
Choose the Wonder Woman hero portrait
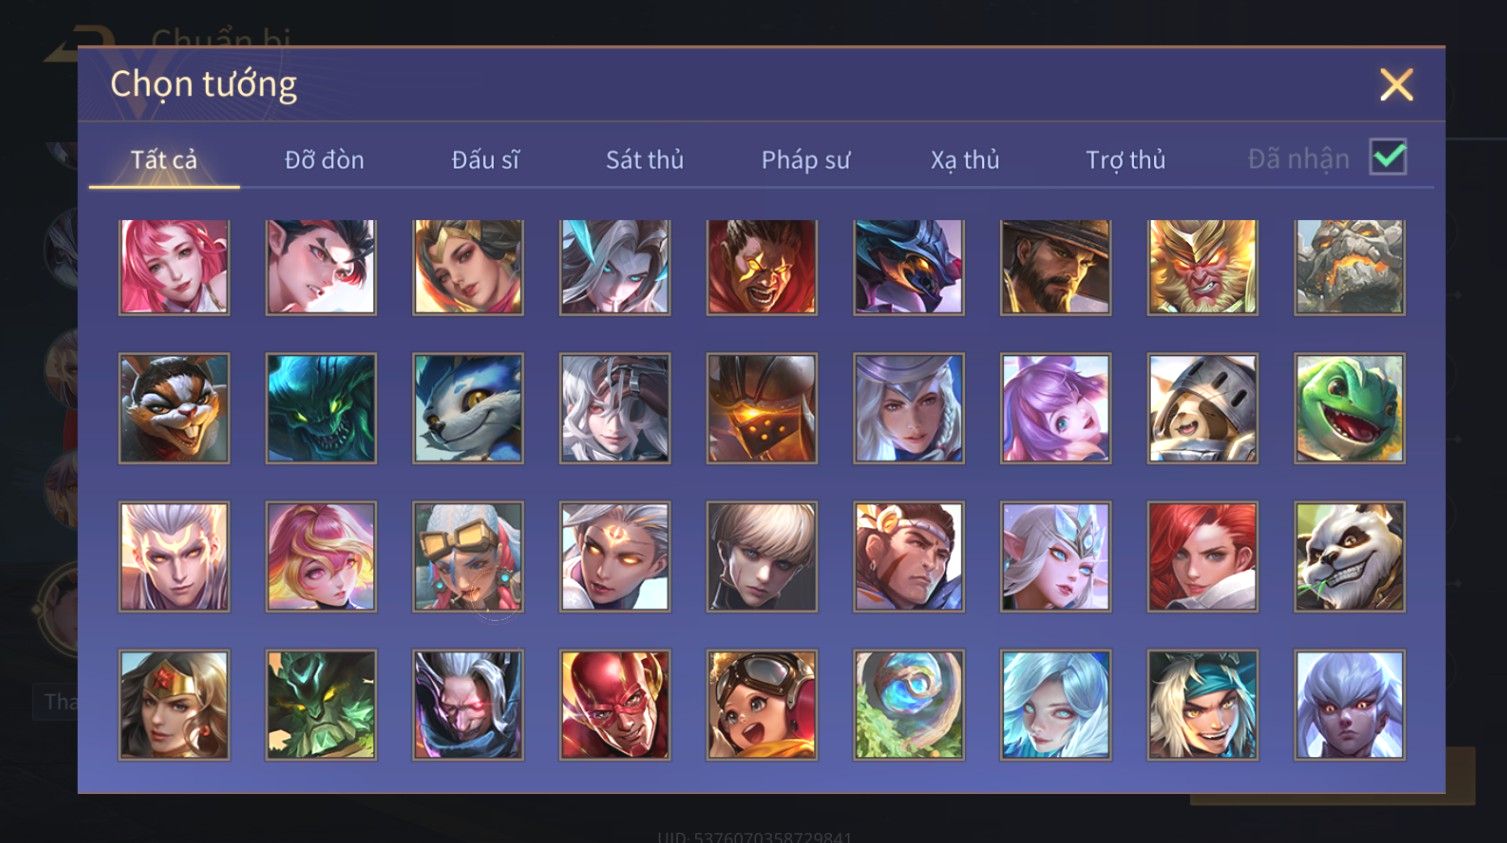coord(174,705)
